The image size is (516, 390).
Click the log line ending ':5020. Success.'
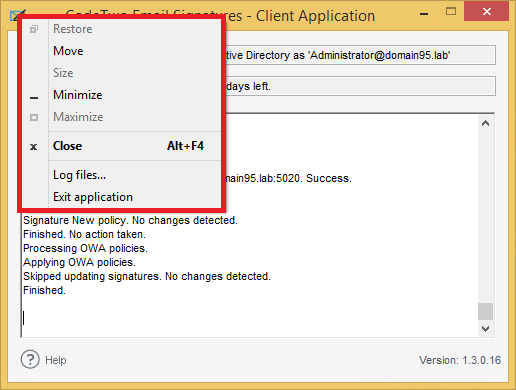pyautogui.click(x=289, y=178)
